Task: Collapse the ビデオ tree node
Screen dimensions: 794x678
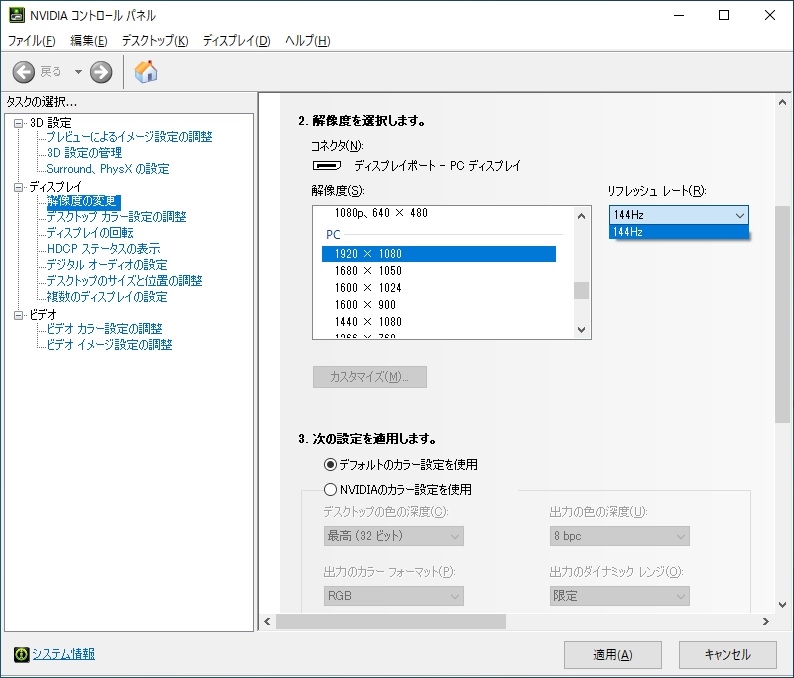Action: [x=19, y=315]
